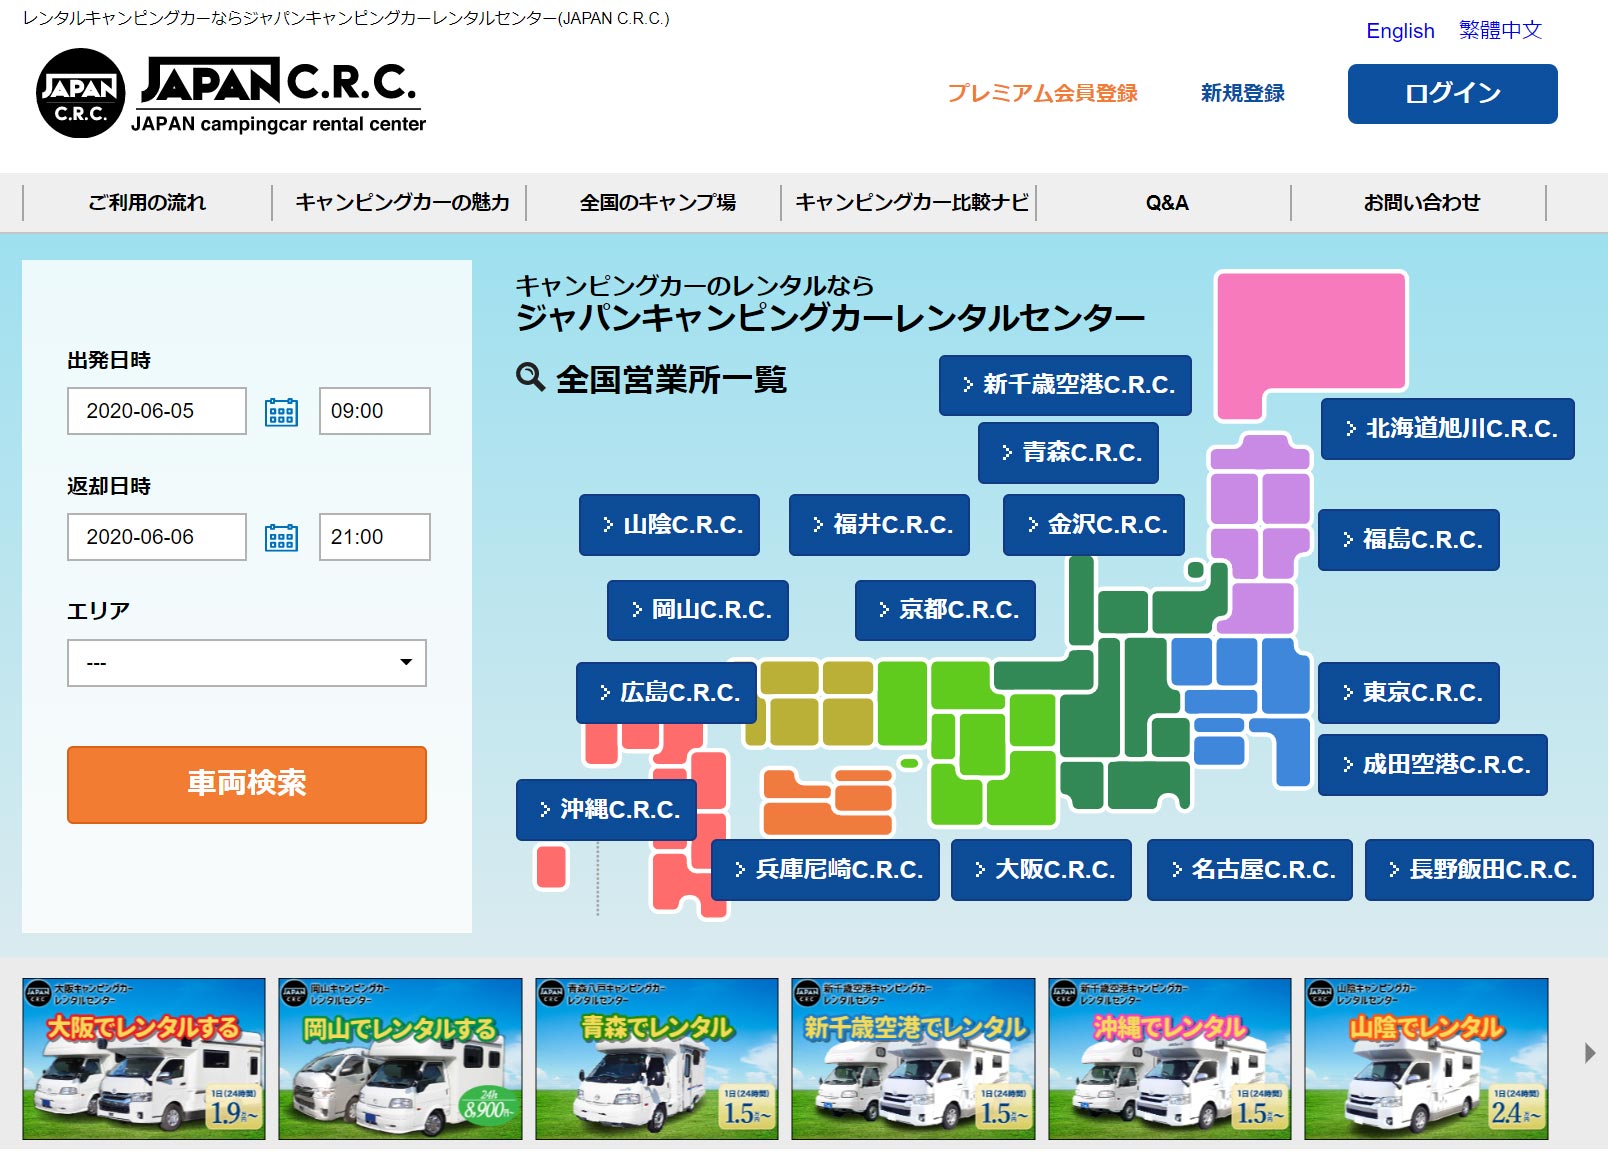
Task: Open 新規登録 registration link
Action: (1242, 93)
